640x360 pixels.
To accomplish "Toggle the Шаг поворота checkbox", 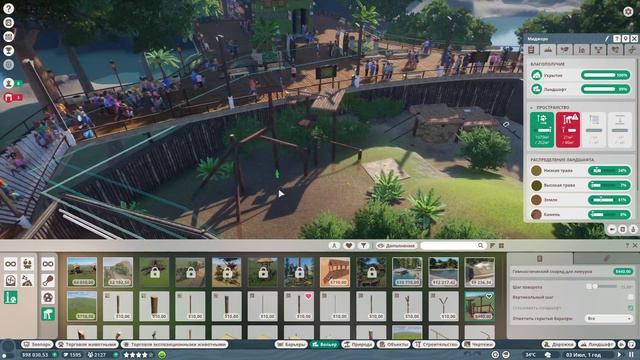I will (x=589, y=287).
